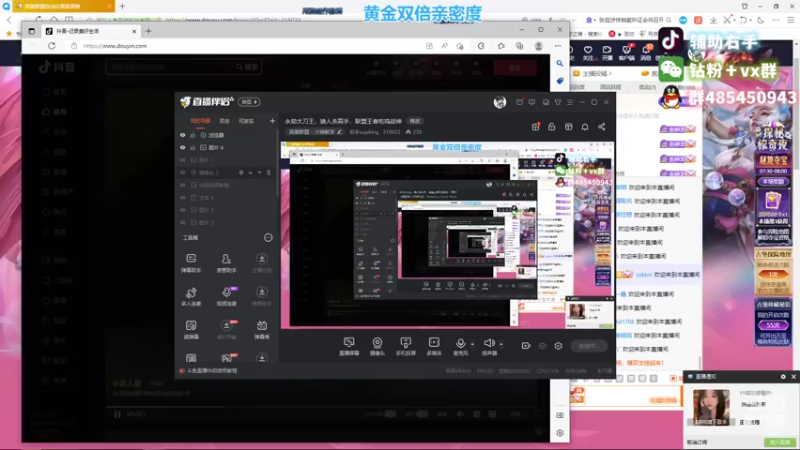
Task: Expand speaker options arrow
Action: click(x=501, y=344)
